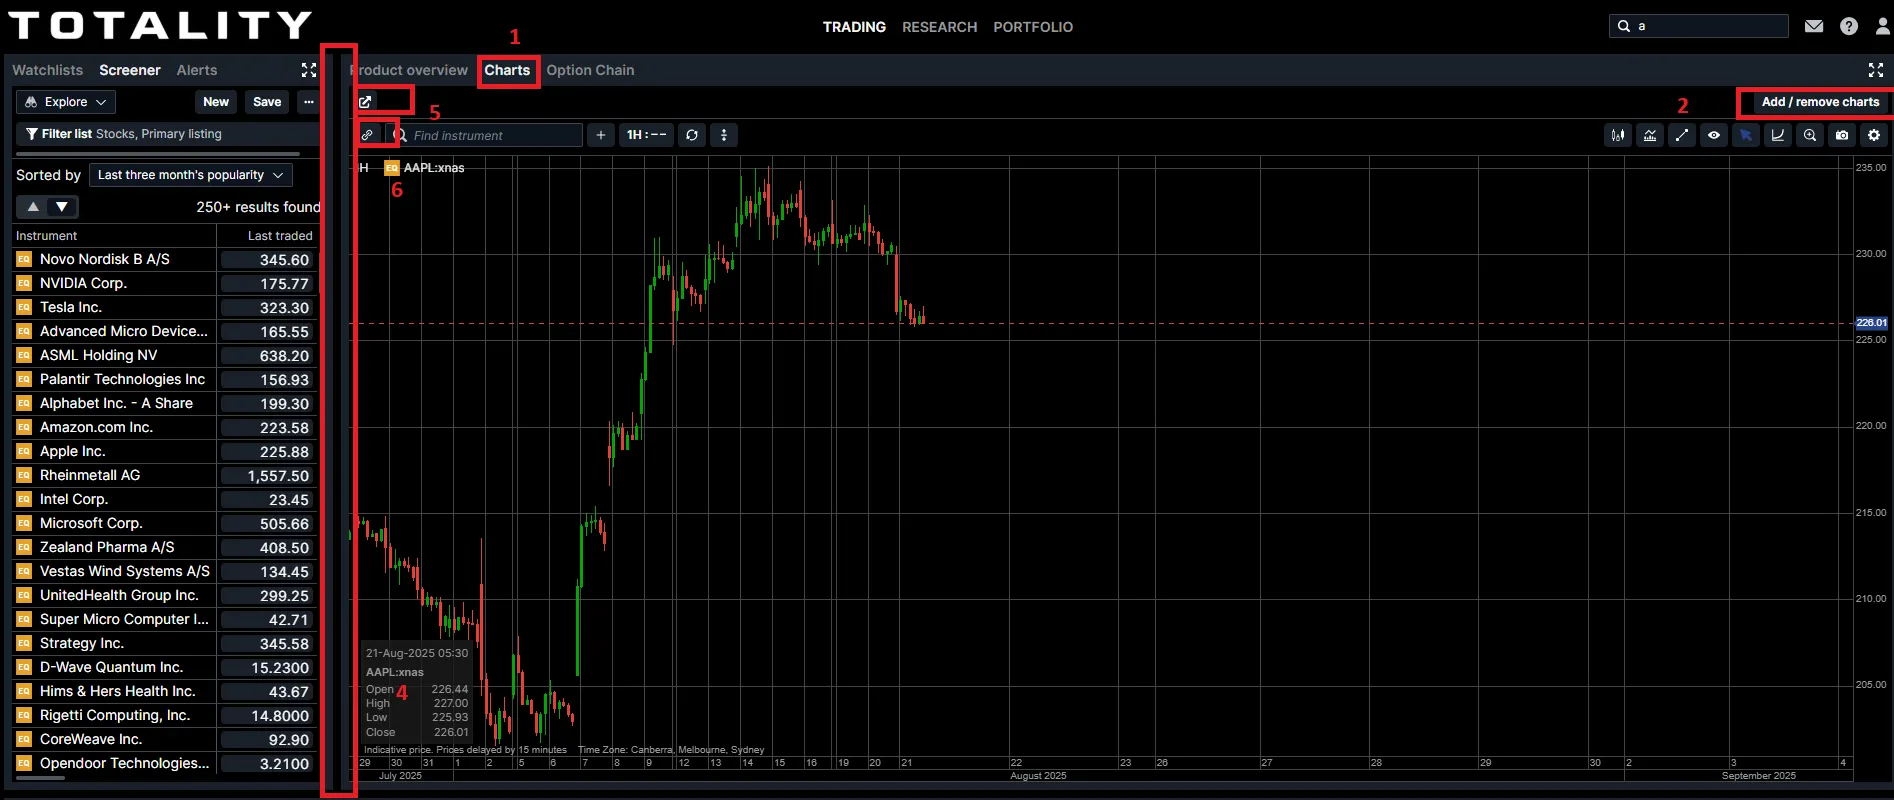Sort results ascending with up triangle

[x=33, y=207]
